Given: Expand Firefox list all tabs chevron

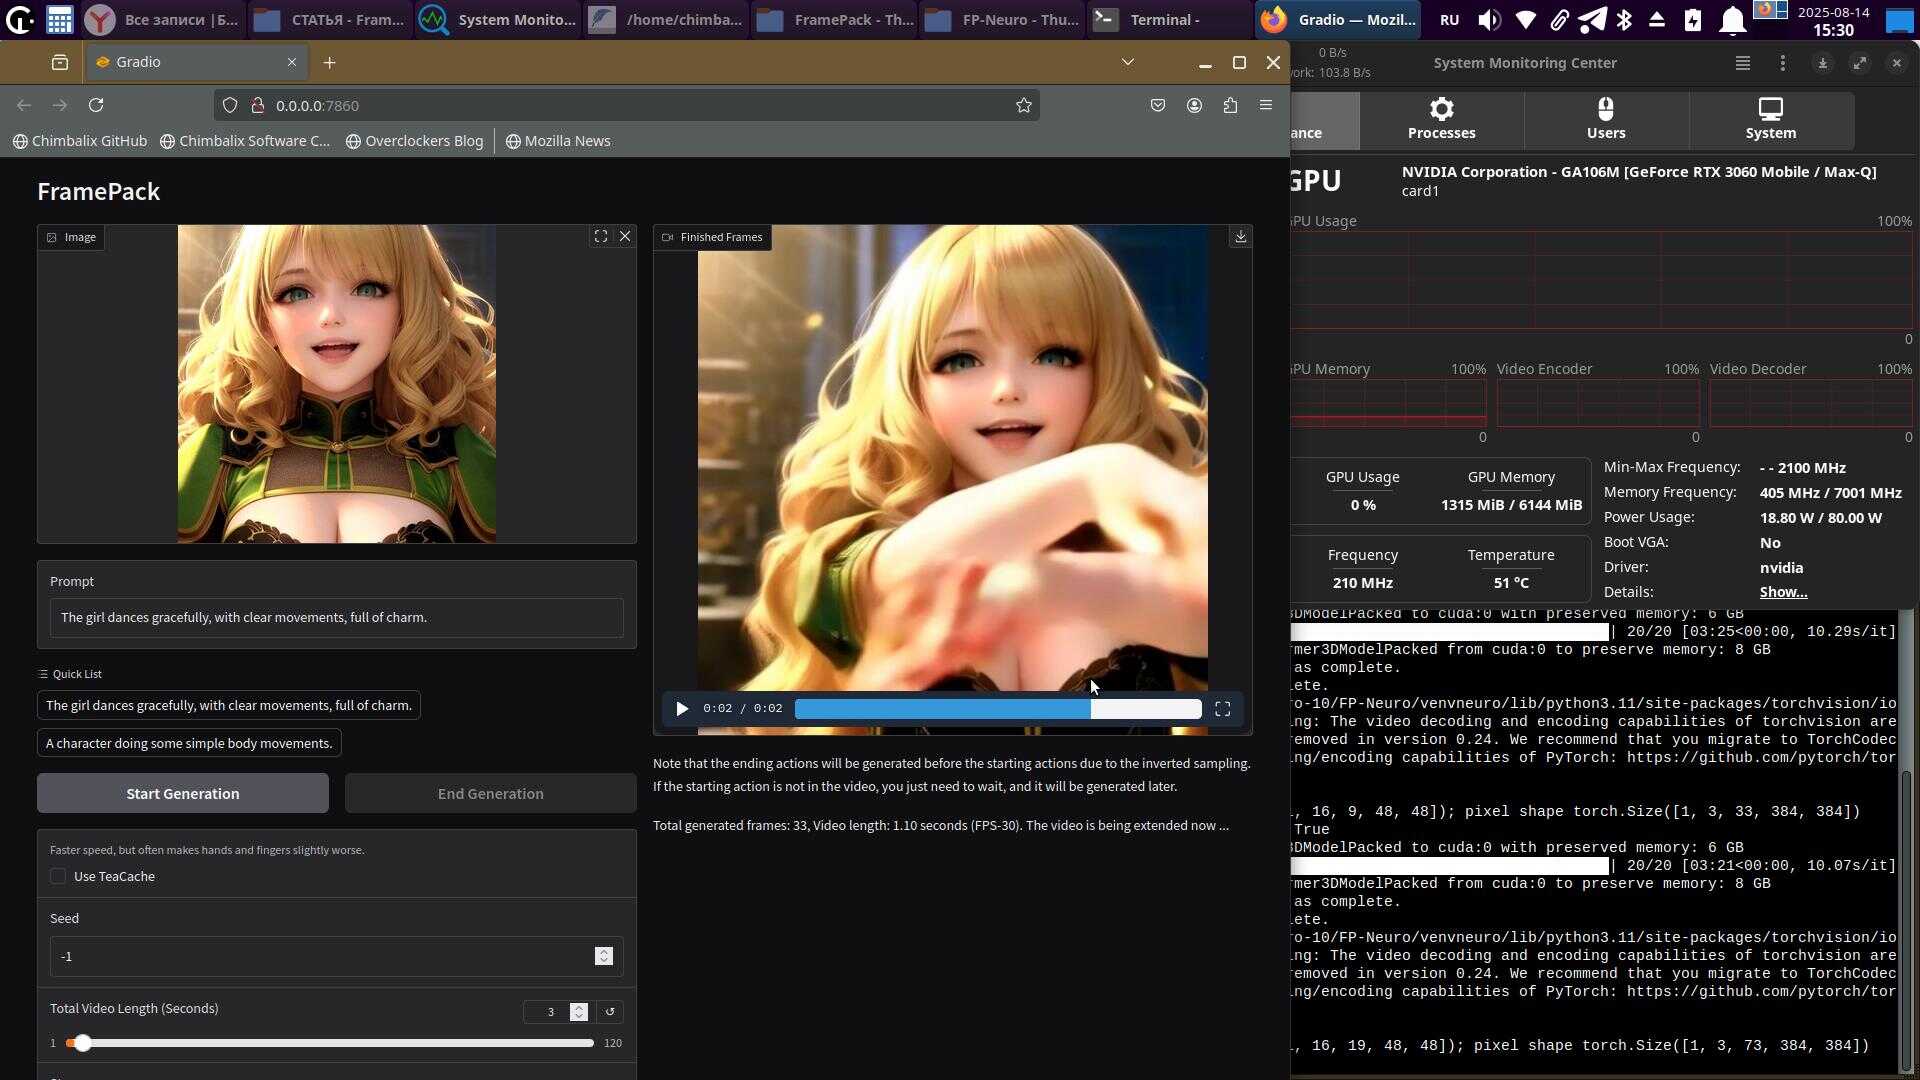Looking at the screenshot, I should 1127,62.
